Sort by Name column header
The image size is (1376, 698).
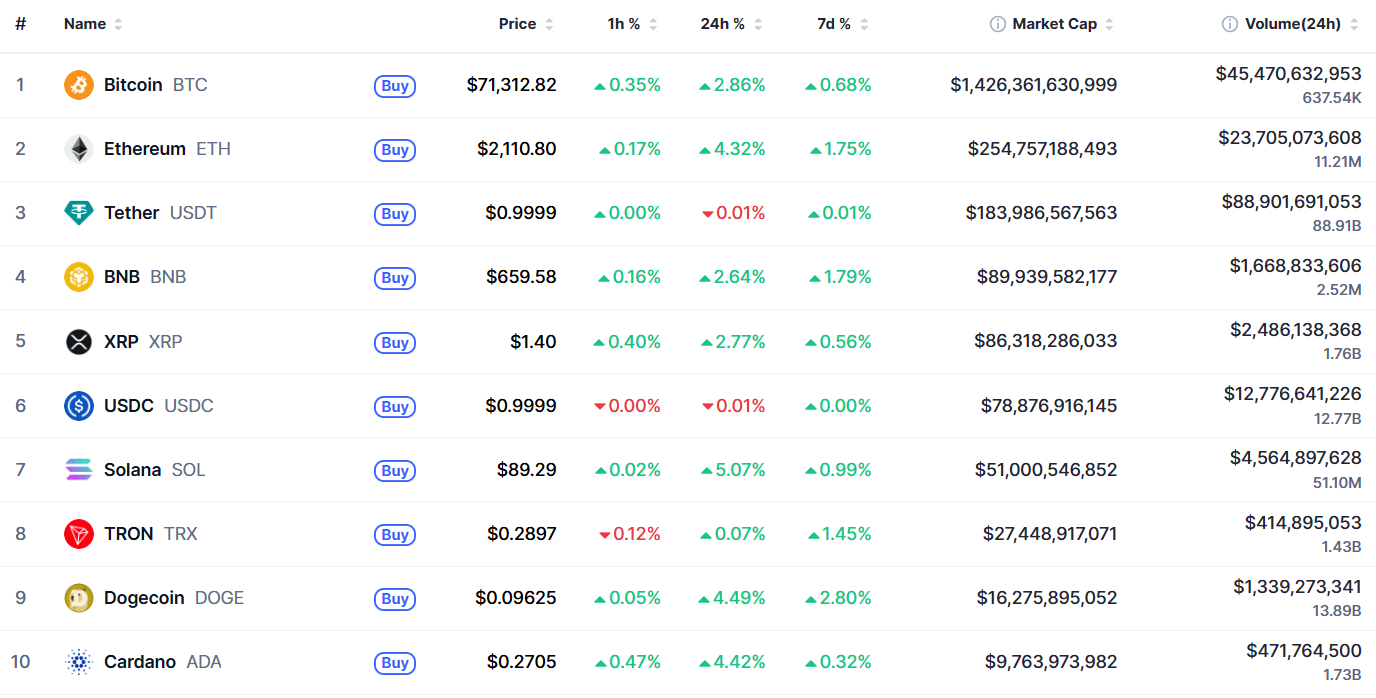(x=93, y=24)
